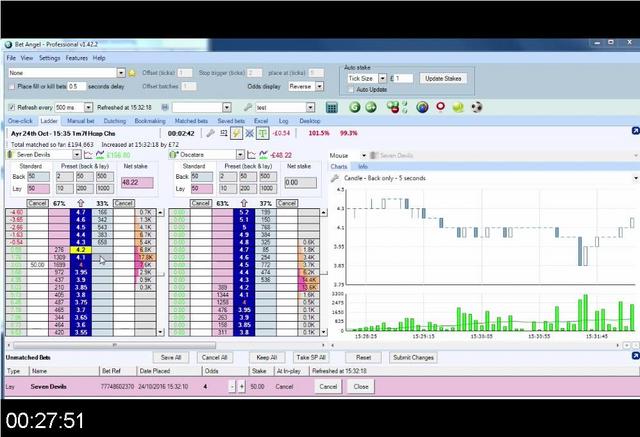Click the small sort icon after market wrench

click(x=224, y=133)
